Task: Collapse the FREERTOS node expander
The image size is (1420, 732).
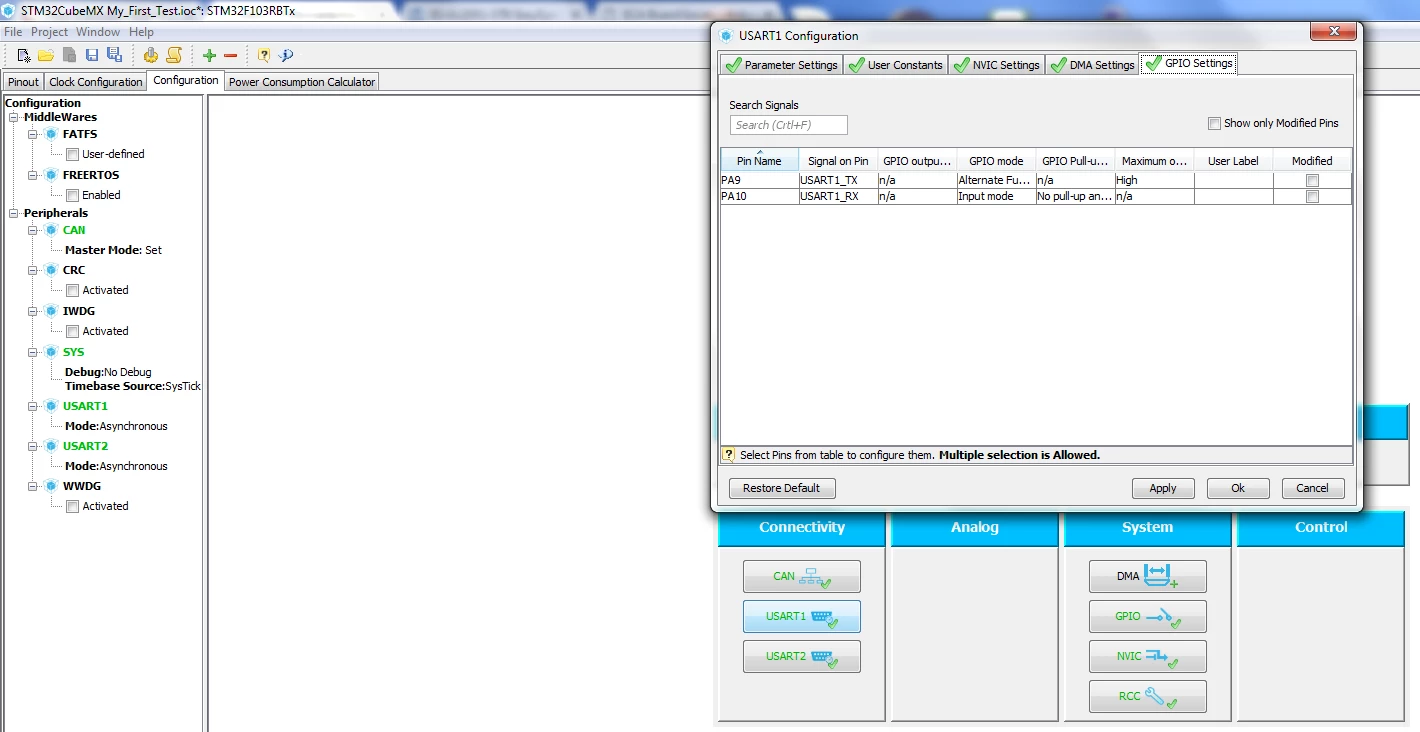Action: 33,175
